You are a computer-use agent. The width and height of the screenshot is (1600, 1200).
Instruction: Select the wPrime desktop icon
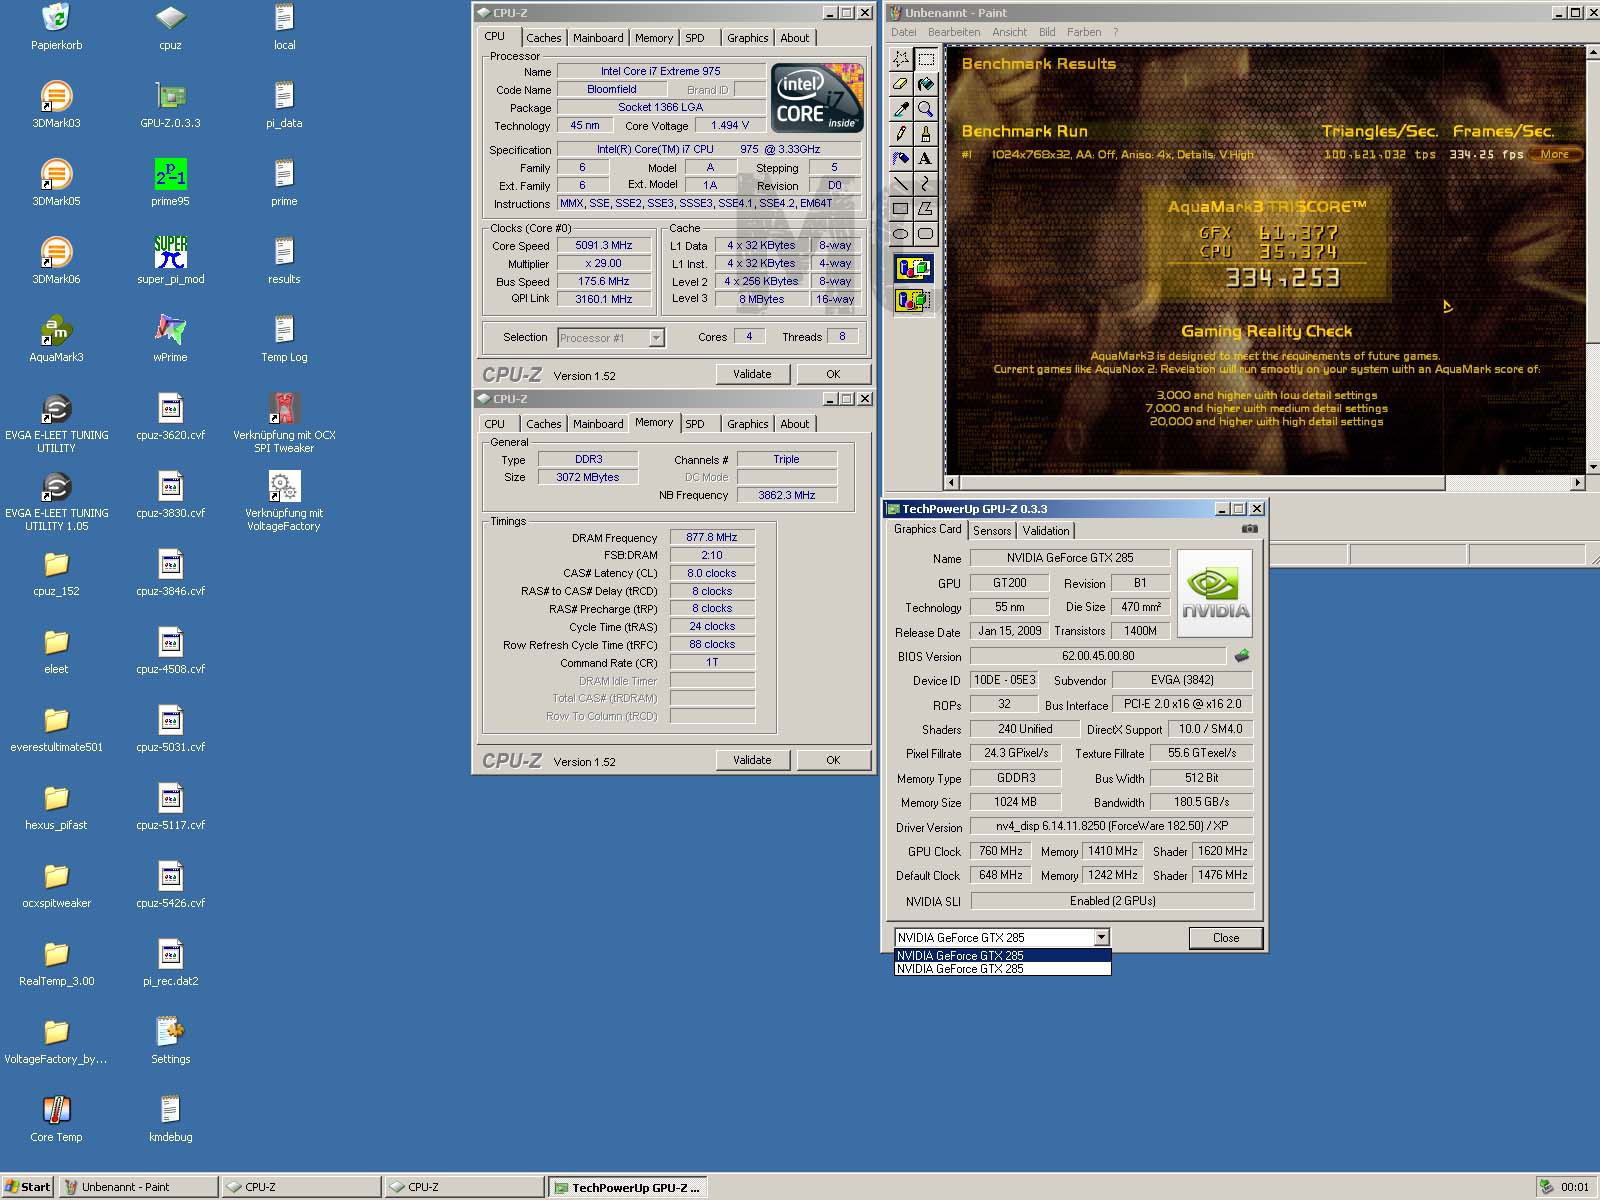pos(171,339)
